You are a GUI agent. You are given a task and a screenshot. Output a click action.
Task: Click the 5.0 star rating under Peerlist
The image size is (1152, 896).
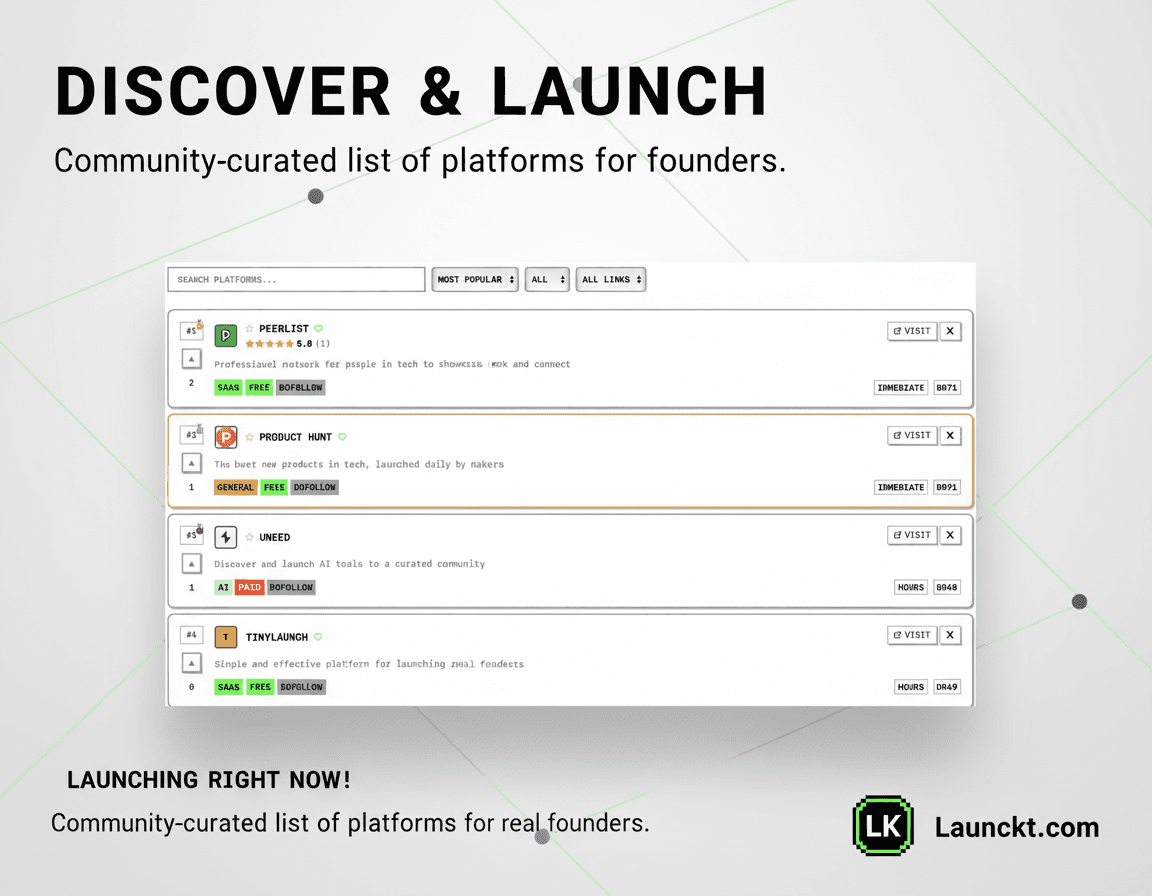tap(270, 343)
